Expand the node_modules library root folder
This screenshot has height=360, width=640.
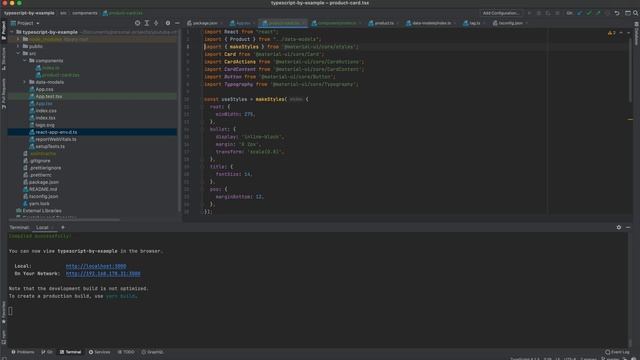pos(18,39)
